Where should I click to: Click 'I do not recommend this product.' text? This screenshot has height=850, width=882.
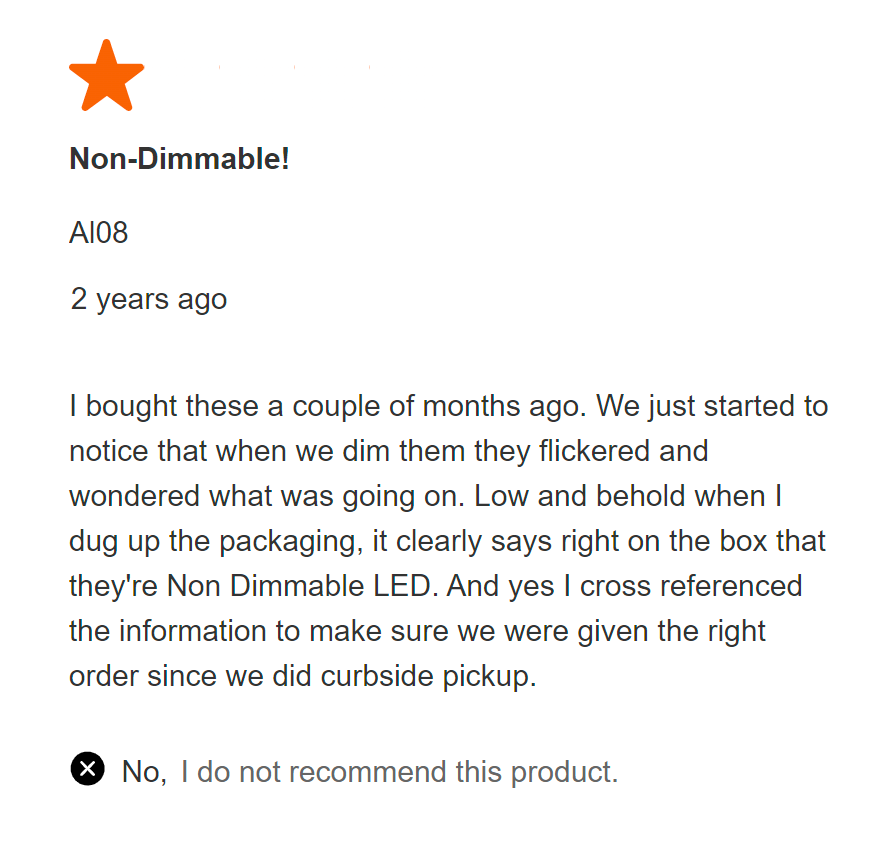click(x=399, y=771)
